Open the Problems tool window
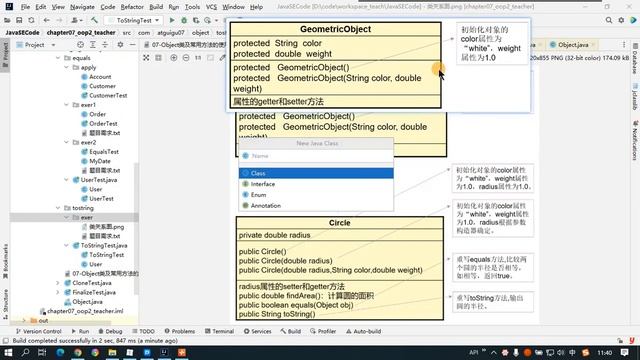The height and width of the screenshot is (360, 640). coord(180,331)
